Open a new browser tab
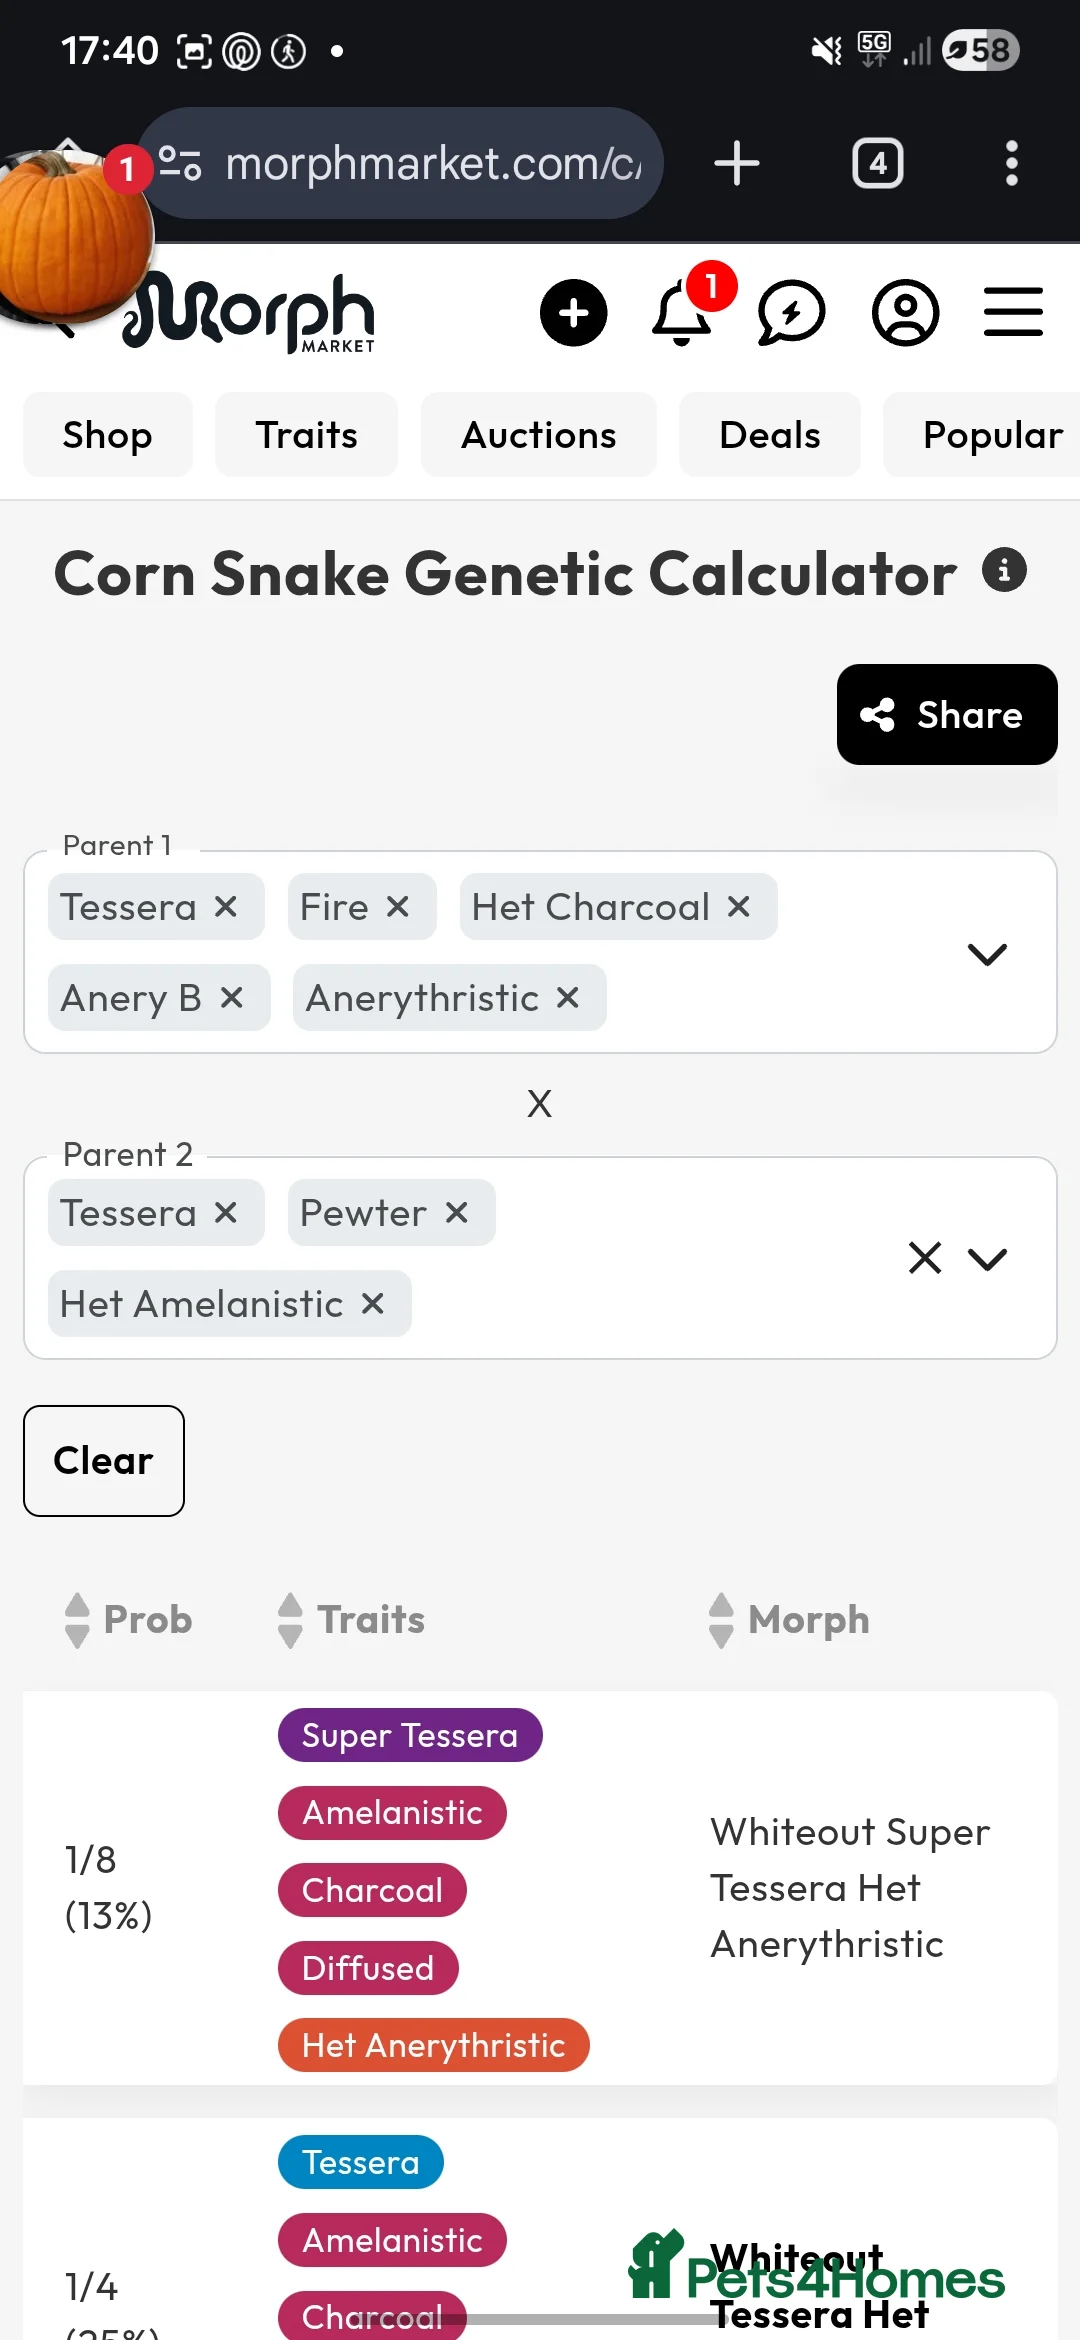The width and height of the screenshot is (1080, 2340). [737, 163]
